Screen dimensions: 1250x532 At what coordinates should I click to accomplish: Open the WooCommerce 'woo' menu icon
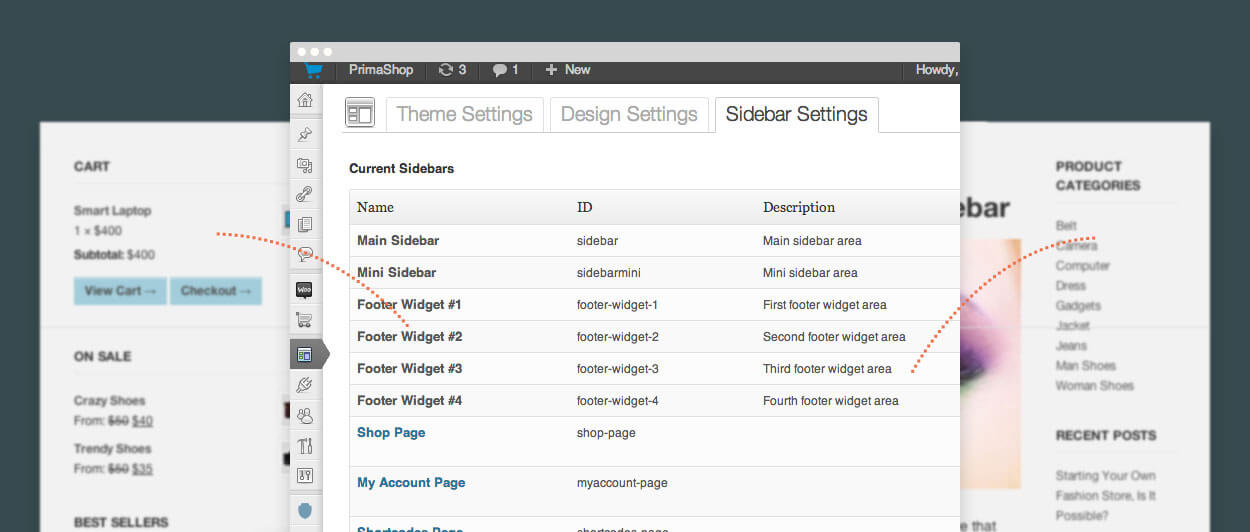pos(305,289)
